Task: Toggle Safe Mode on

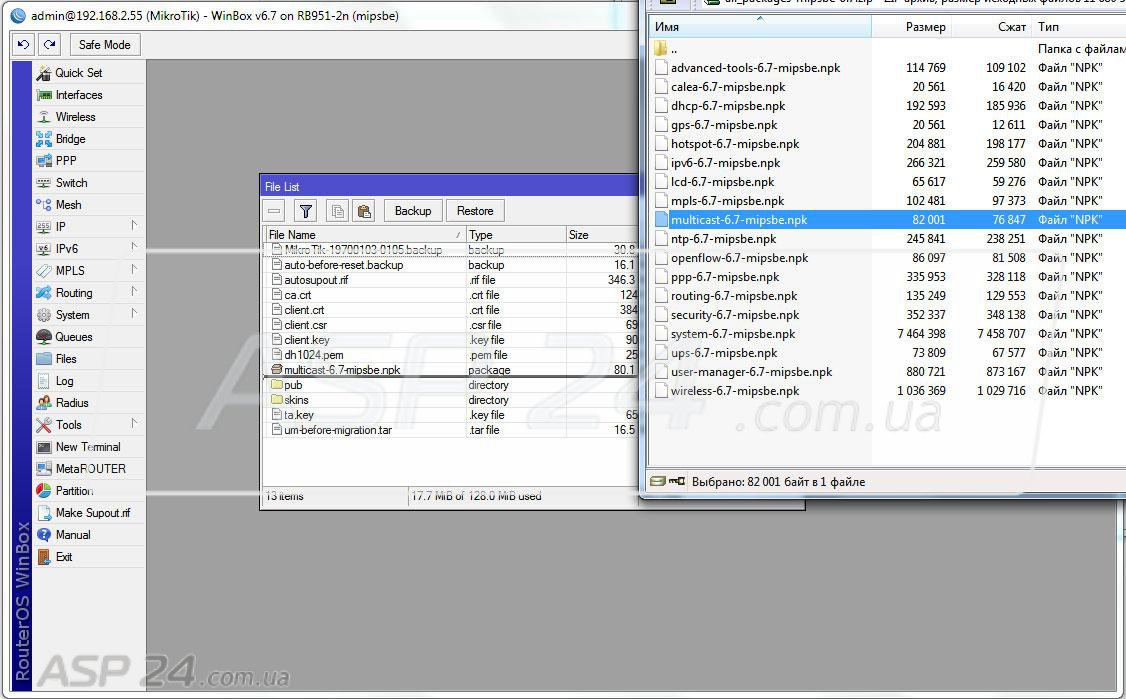Action: pos(104,44)
